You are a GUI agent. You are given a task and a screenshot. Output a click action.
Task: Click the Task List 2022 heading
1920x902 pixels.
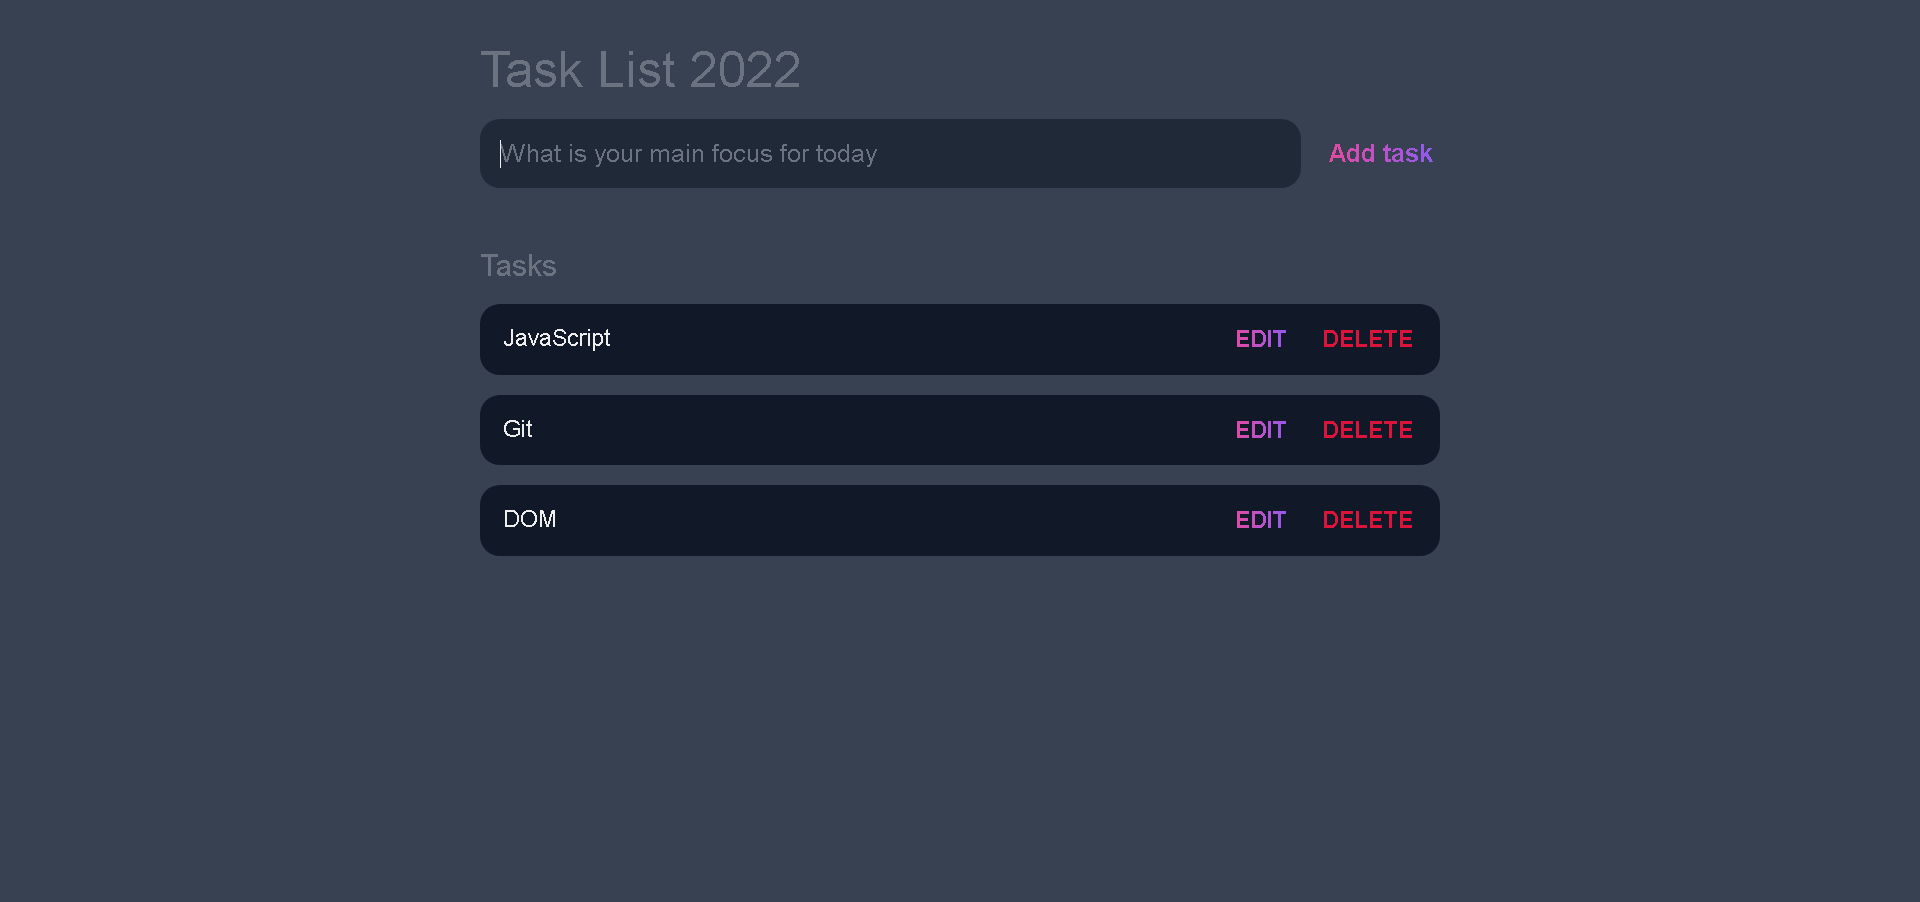(x=640, y=68)
